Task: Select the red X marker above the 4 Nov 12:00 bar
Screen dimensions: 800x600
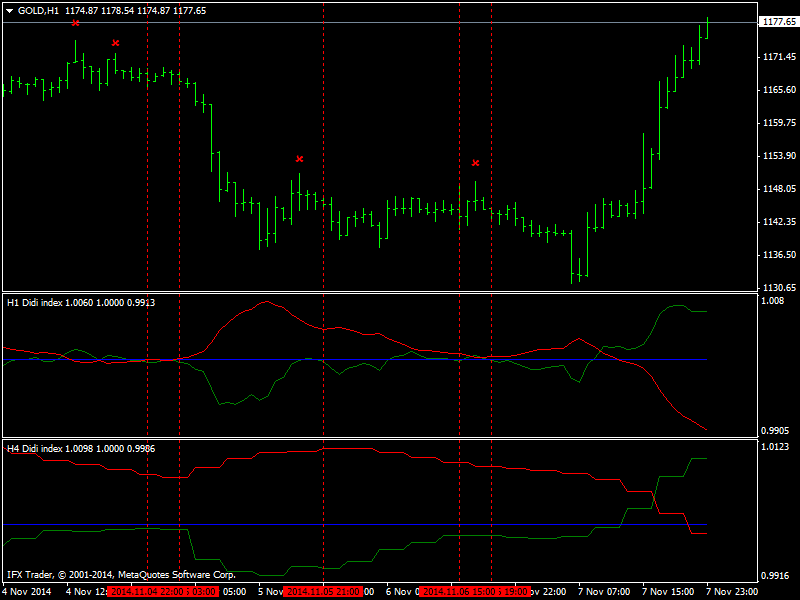Action: (x=115, y=43)
